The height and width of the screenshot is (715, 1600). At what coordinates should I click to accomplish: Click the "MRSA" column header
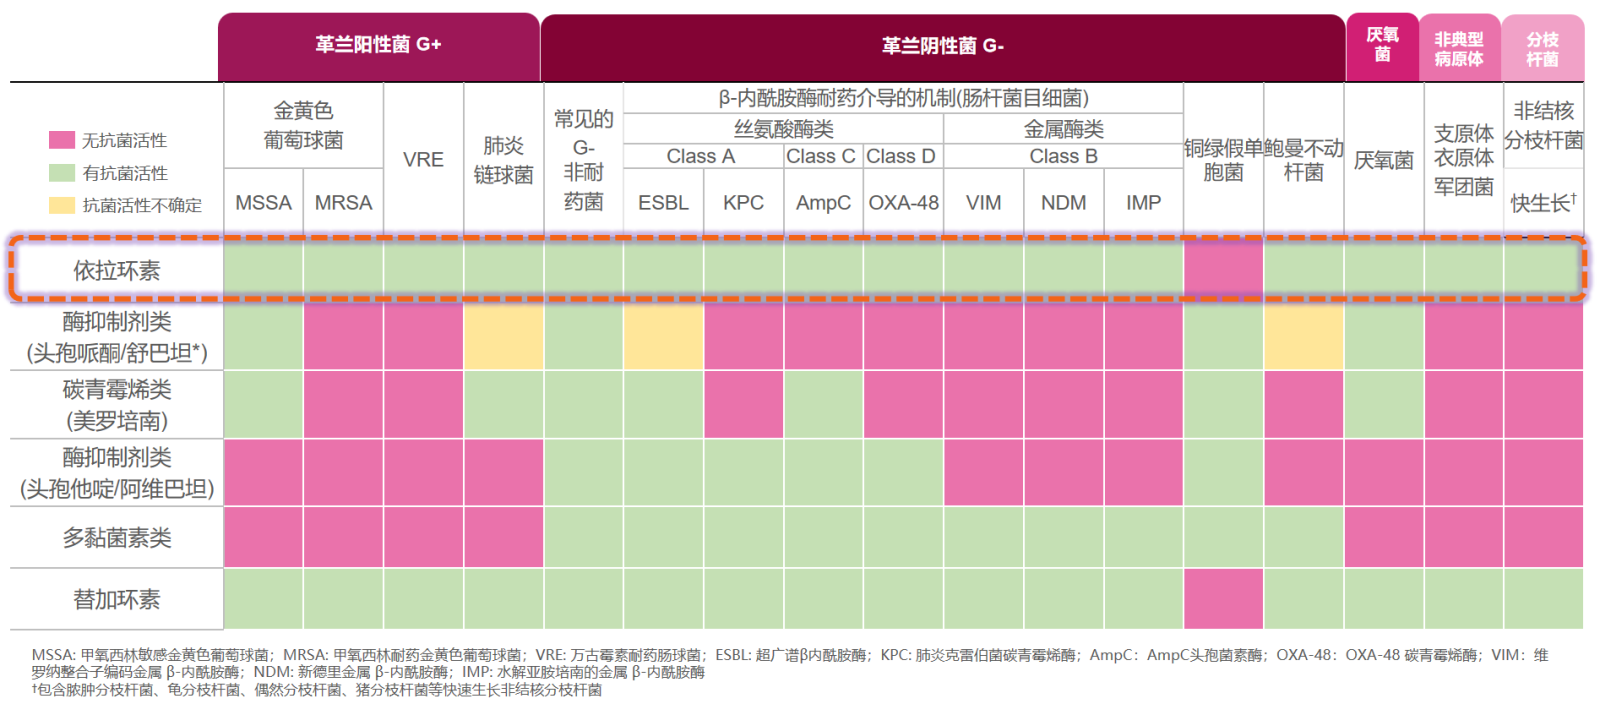(x=343, y=203)
